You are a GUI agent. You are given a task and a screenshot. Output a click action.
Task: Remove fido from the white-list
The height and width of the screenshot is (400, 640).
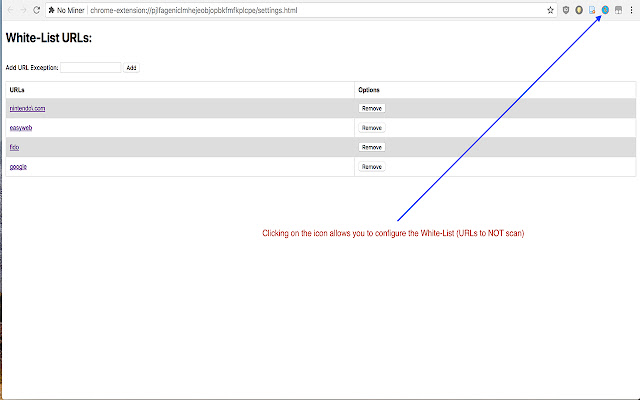coord(372,147)
